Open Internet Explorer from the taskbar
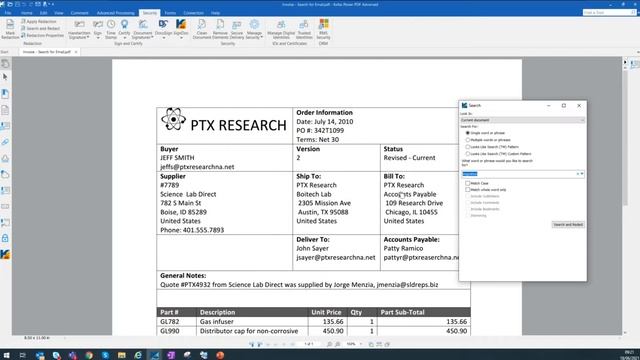This screenshot has height=360, width=640. [138, 355]
